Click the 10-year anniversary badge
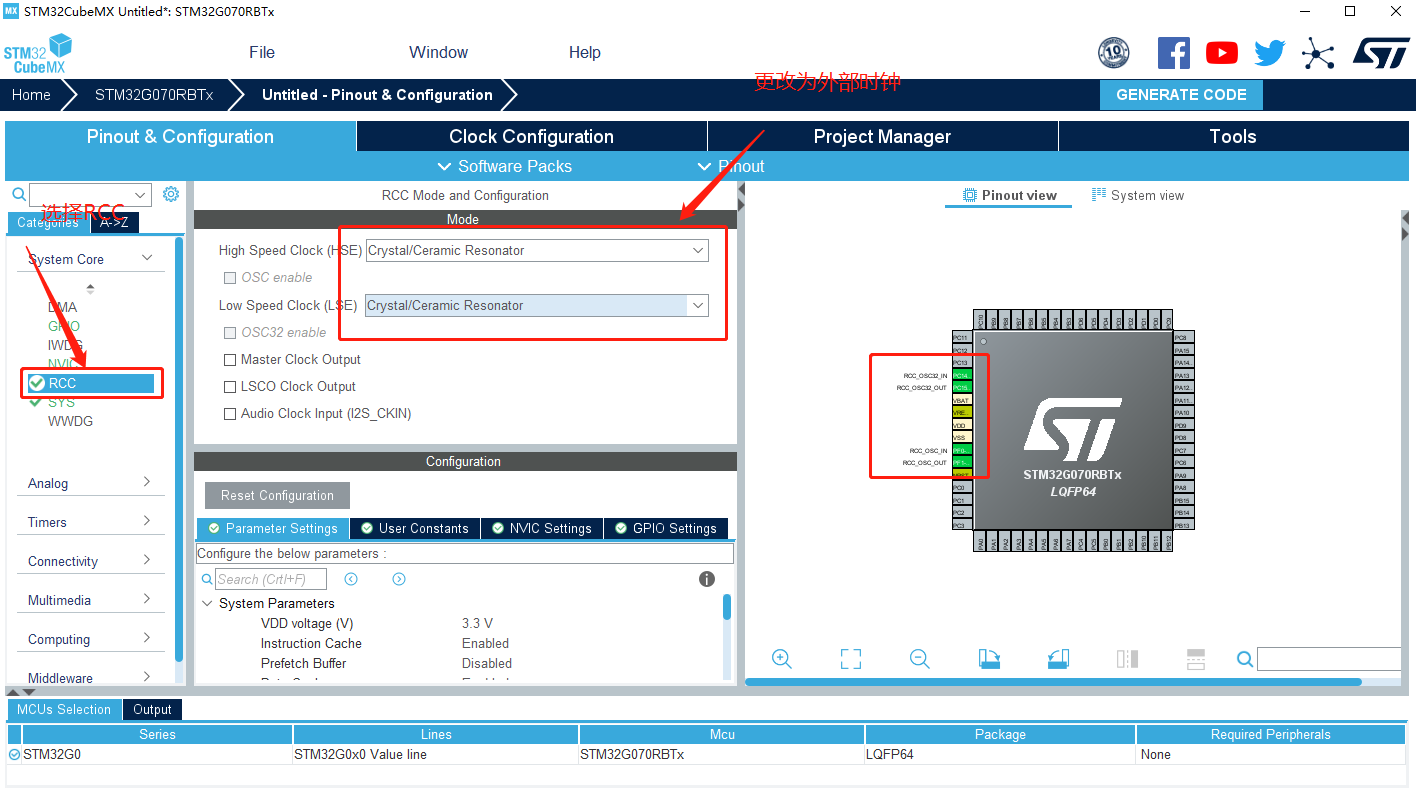The image size is (1416, 798). (1114, 53)
